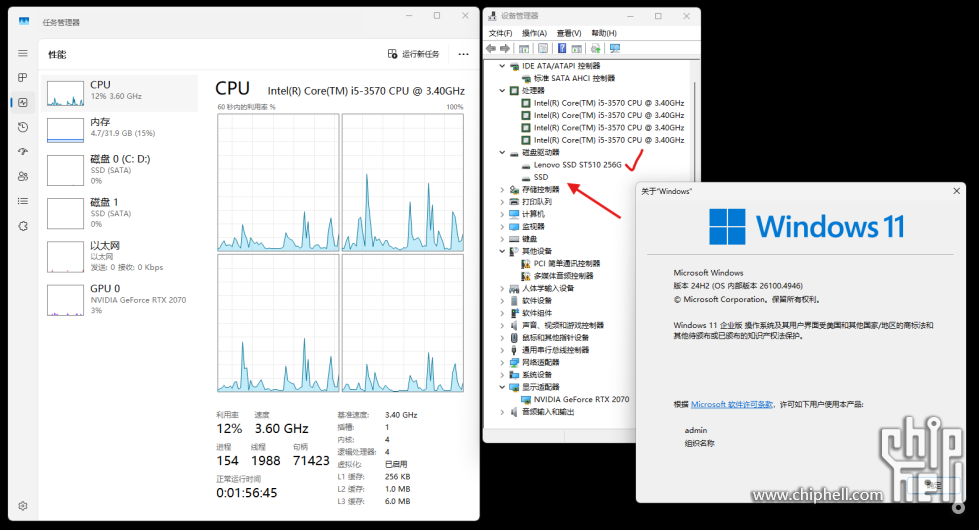Image resolution: width=979 pixels, height=530 pixels.
Task: Click blue Help question mark in Device Manager toolbar
Action: click(562, 49)
